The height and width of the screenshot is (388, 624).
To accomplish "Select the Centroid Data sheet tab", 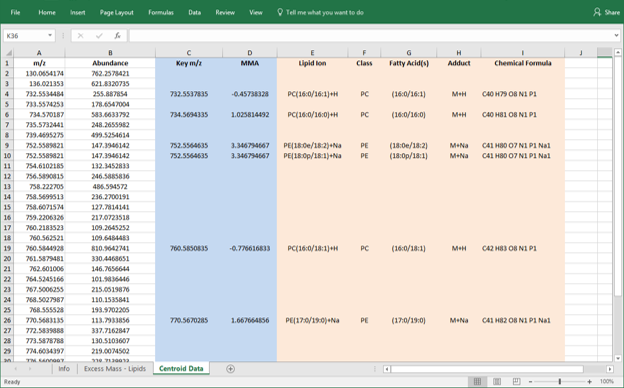I will pos(181,369).
